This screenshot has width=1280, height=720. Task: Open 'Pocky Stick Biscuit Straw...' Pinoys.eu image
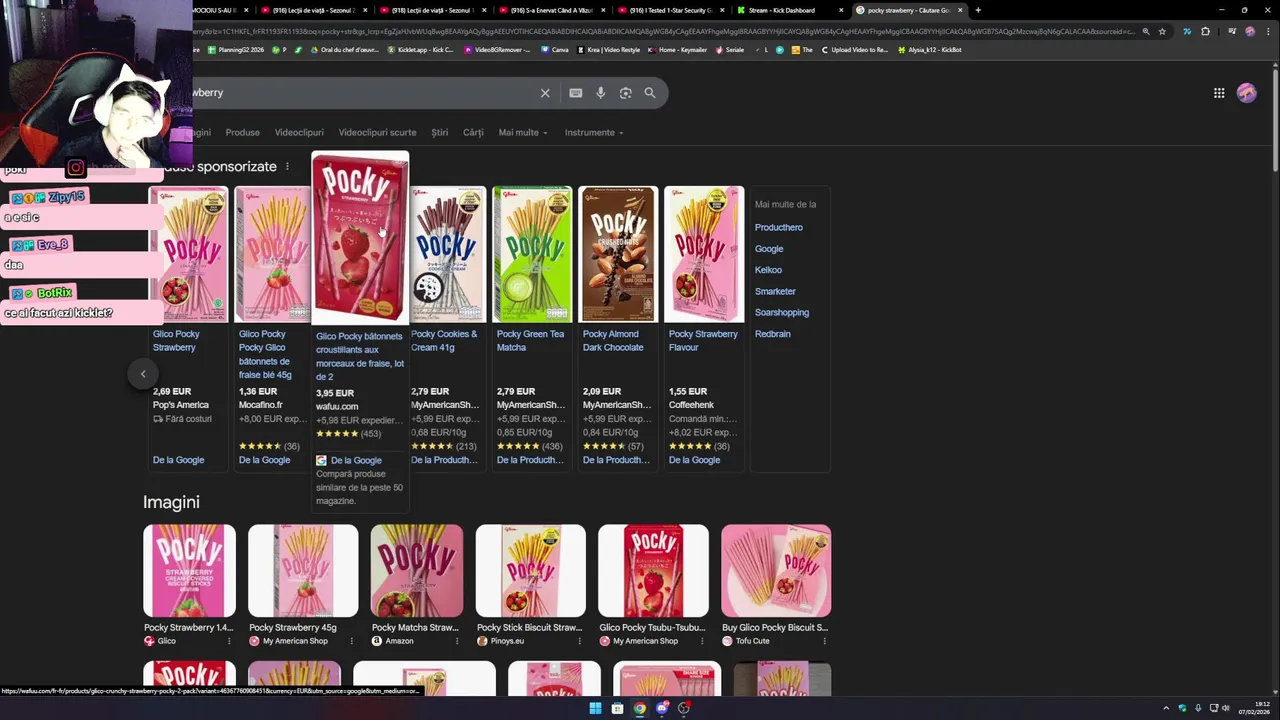531,571
